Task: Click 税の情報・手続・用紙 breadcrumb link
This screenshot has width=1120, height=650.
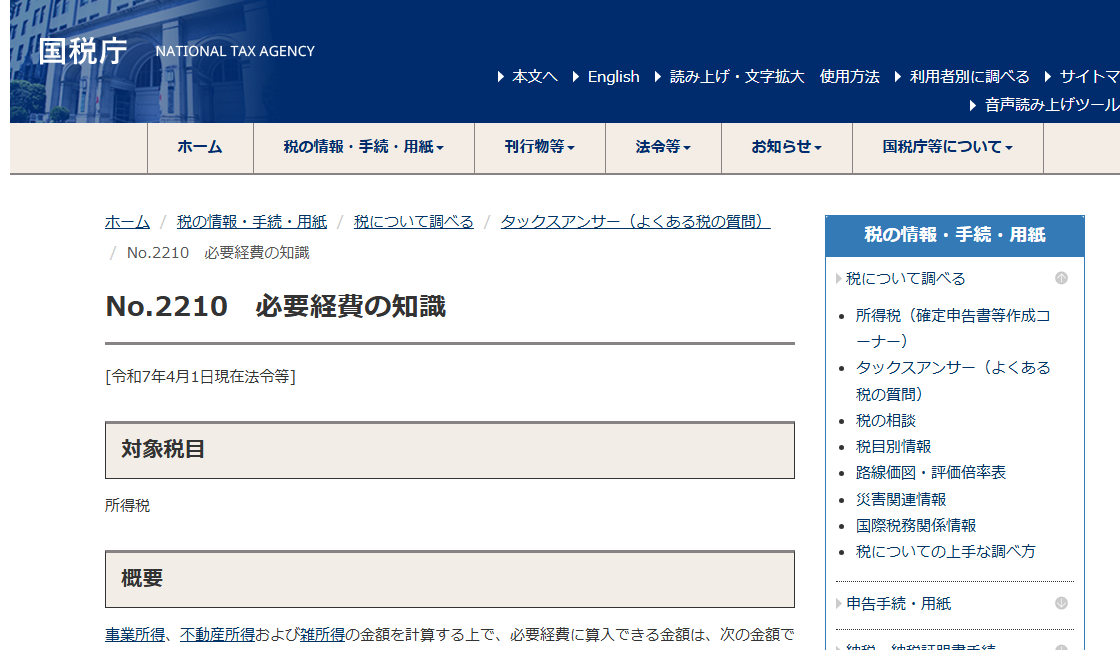Action: click(251, 222)
